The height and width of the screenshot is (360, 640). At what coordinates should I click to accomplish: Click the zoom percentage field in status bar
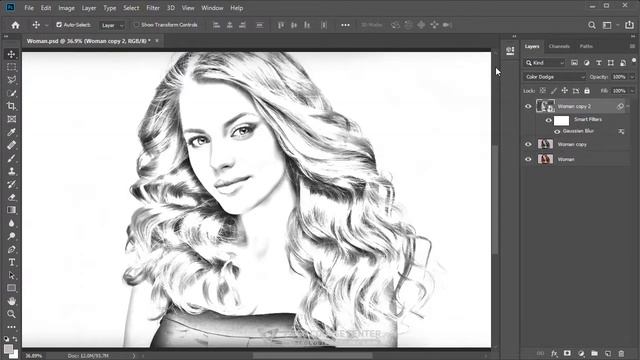[34, 356]
